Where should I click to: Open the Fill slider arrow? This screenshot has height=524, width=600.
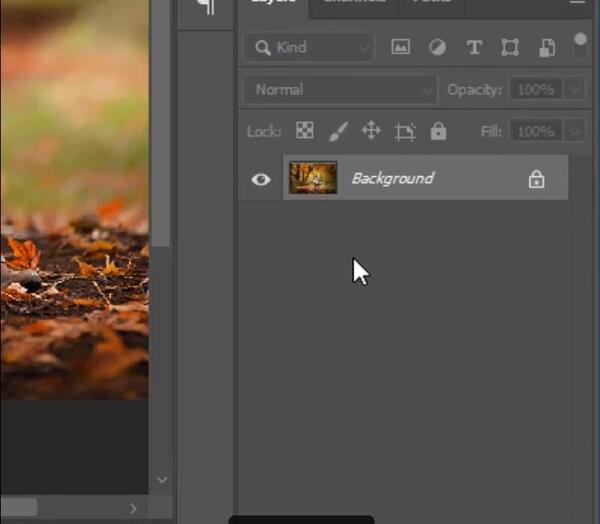pos(575,132)
